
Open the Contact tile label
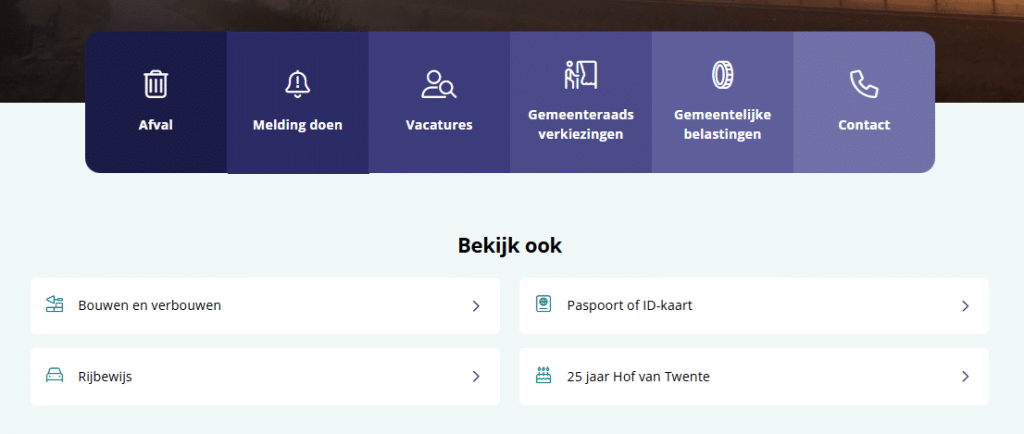coord(864,125)
